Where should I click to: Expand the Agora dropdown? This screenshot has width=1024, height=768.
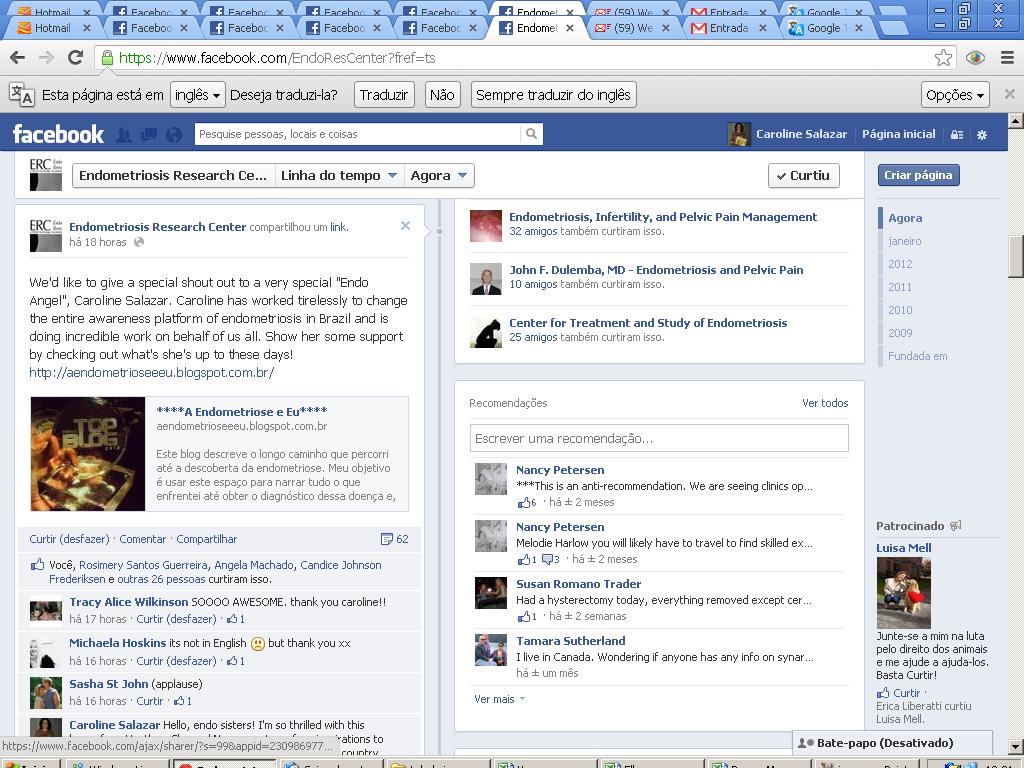click(439, 176)
